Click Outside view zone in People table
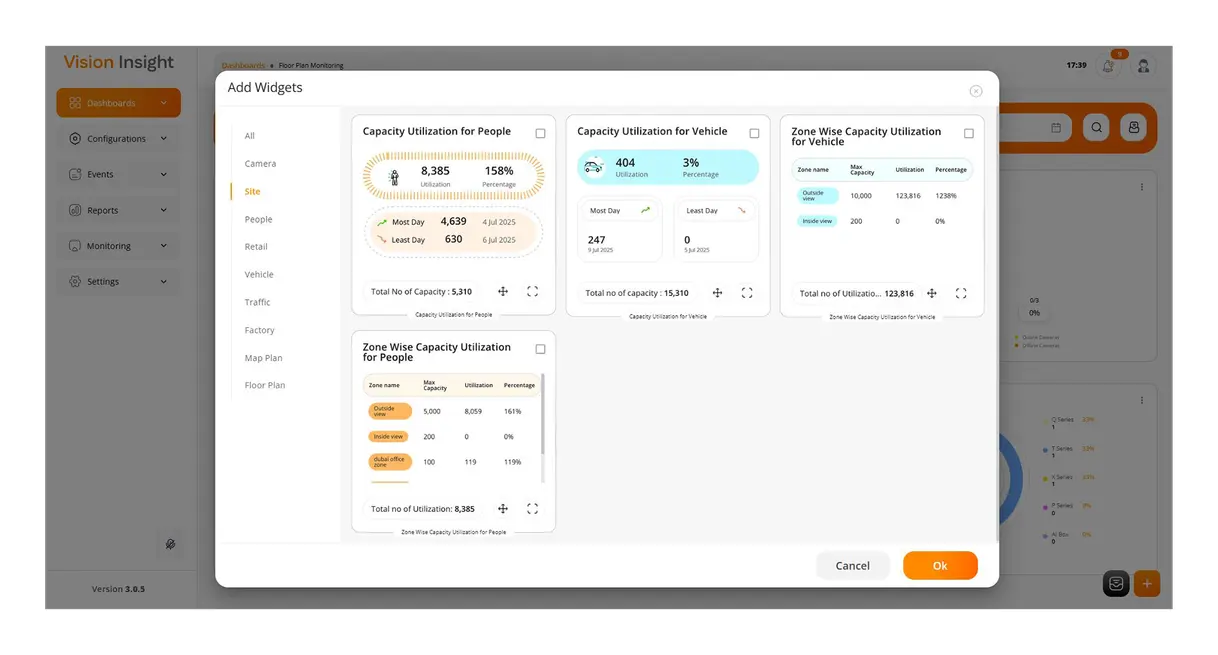Image resolution: width=1218 pixels, height=655 pixels. coord(390,411)
